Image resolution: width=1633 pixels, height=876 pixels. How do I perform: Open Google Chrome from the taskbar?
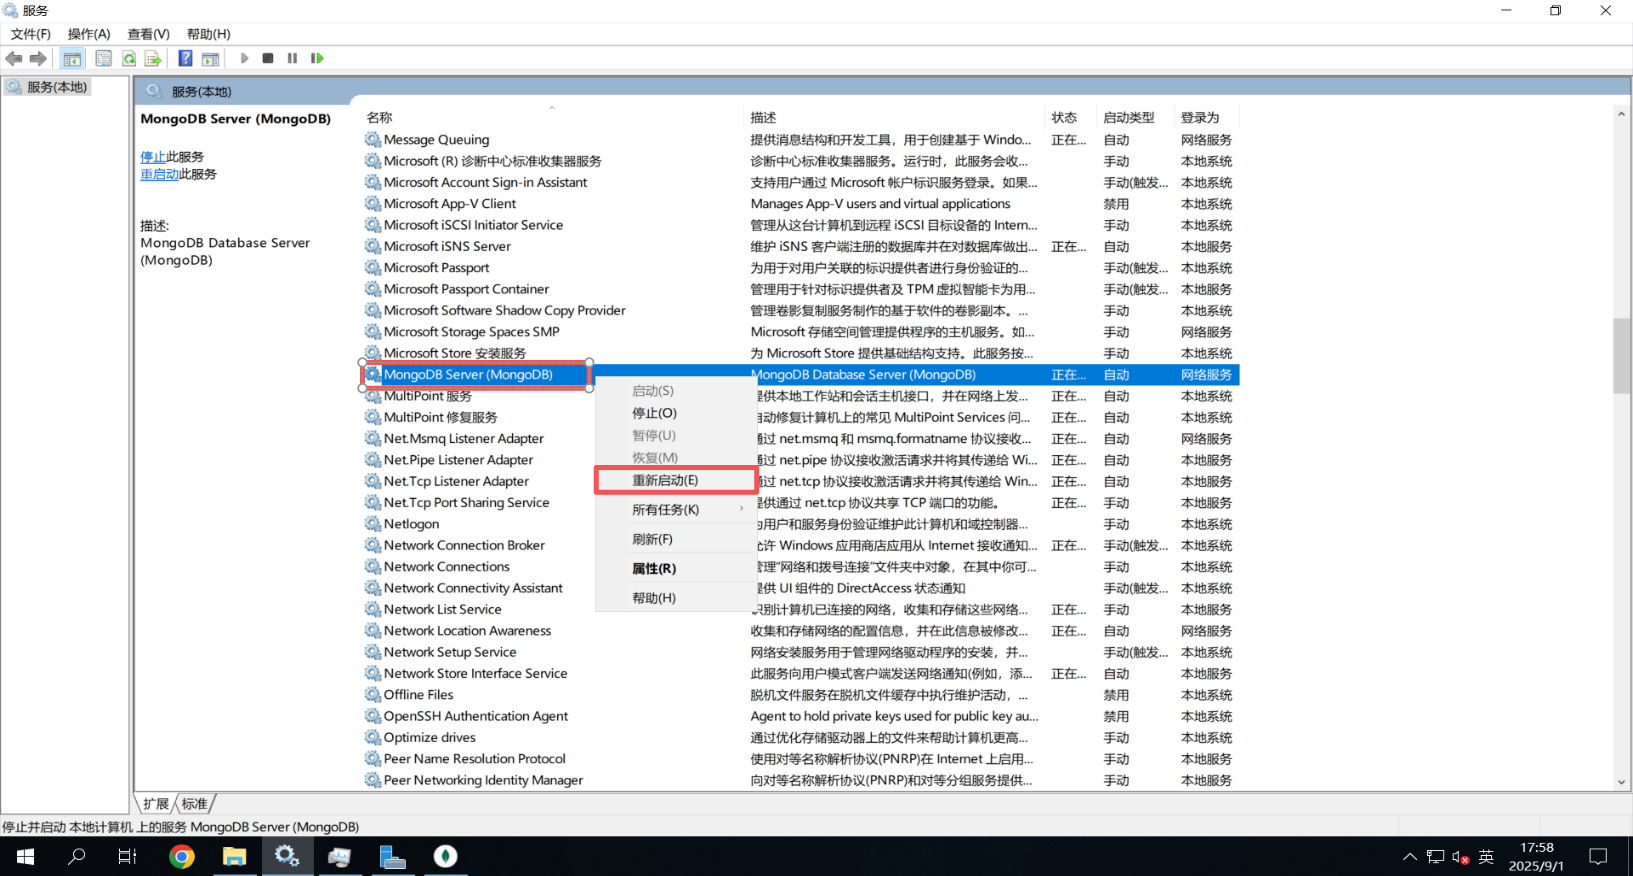click(x=181, y=857)
